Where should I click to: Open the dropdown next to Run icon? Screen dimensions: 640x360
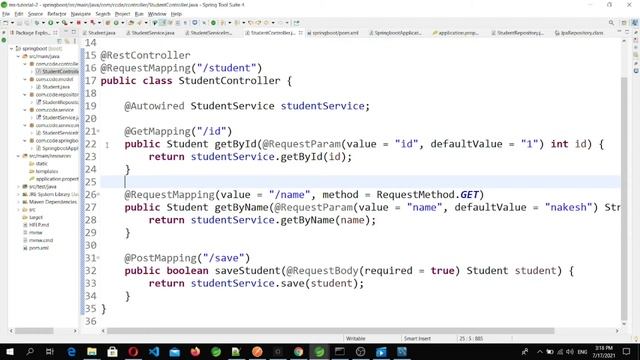tap(57, 23)
